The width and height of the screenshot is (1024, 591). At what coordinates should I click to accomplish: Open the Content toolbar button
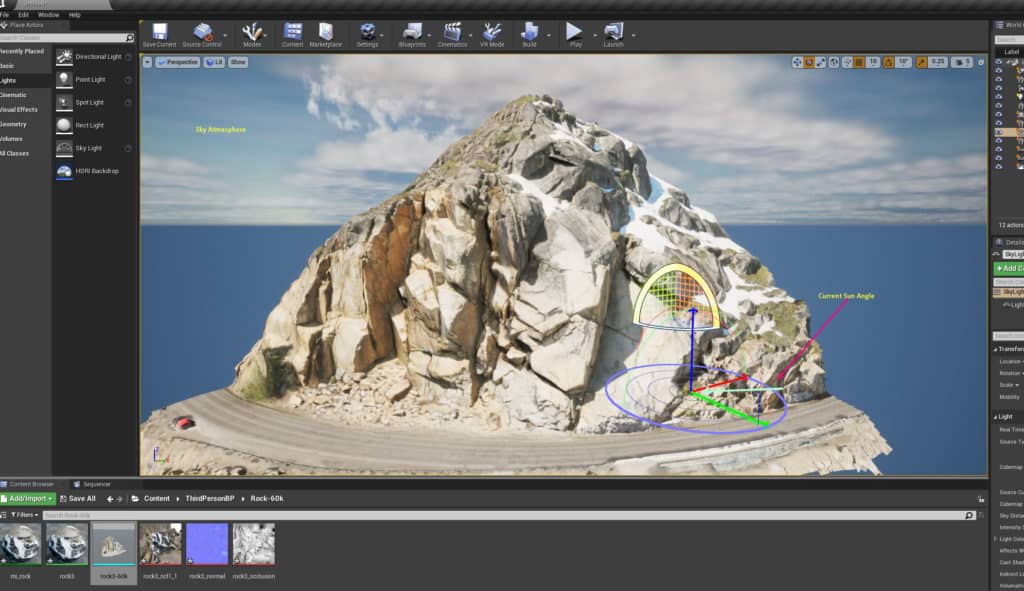[293, 35]
